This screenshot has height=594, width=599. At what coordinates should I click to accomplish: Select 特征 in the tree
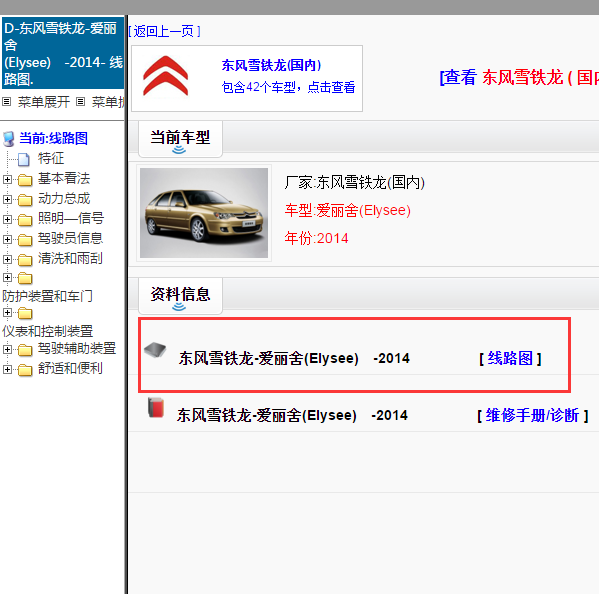[x=51, y=159]
